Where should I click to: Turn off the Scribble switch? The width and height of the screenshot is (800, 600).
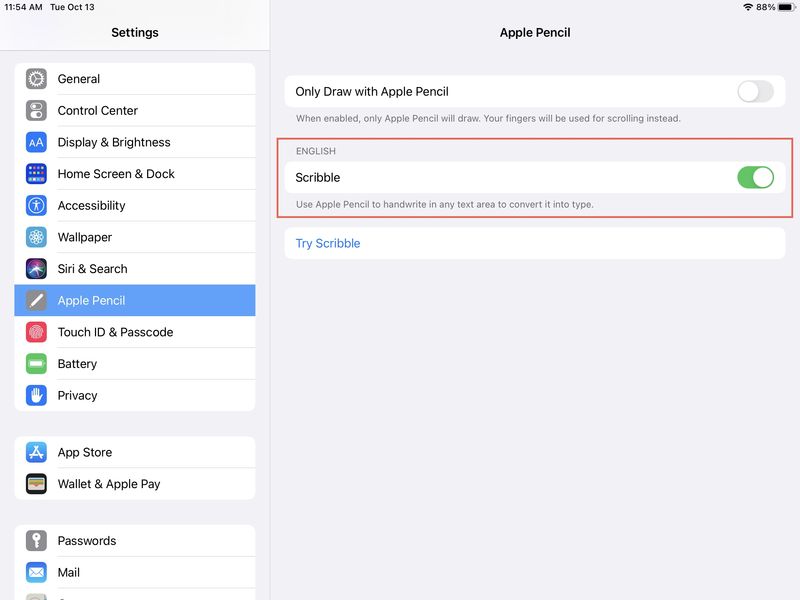[x=755, y=178]
